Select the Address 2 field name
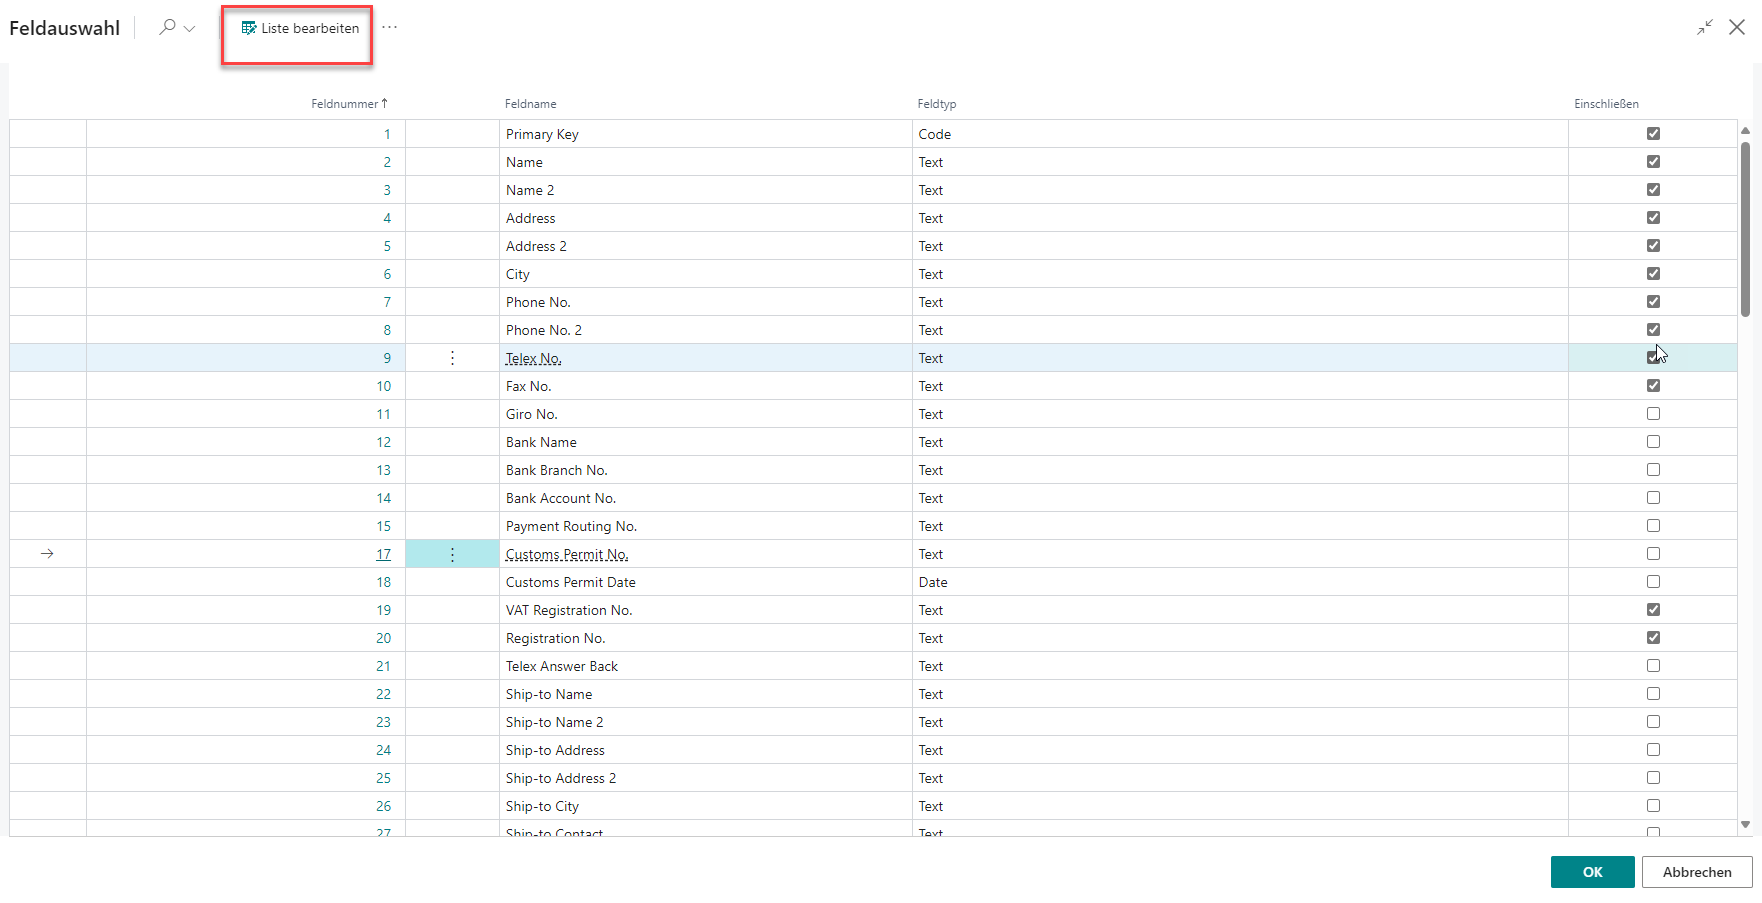1762x903 pixels. point(536,246)
